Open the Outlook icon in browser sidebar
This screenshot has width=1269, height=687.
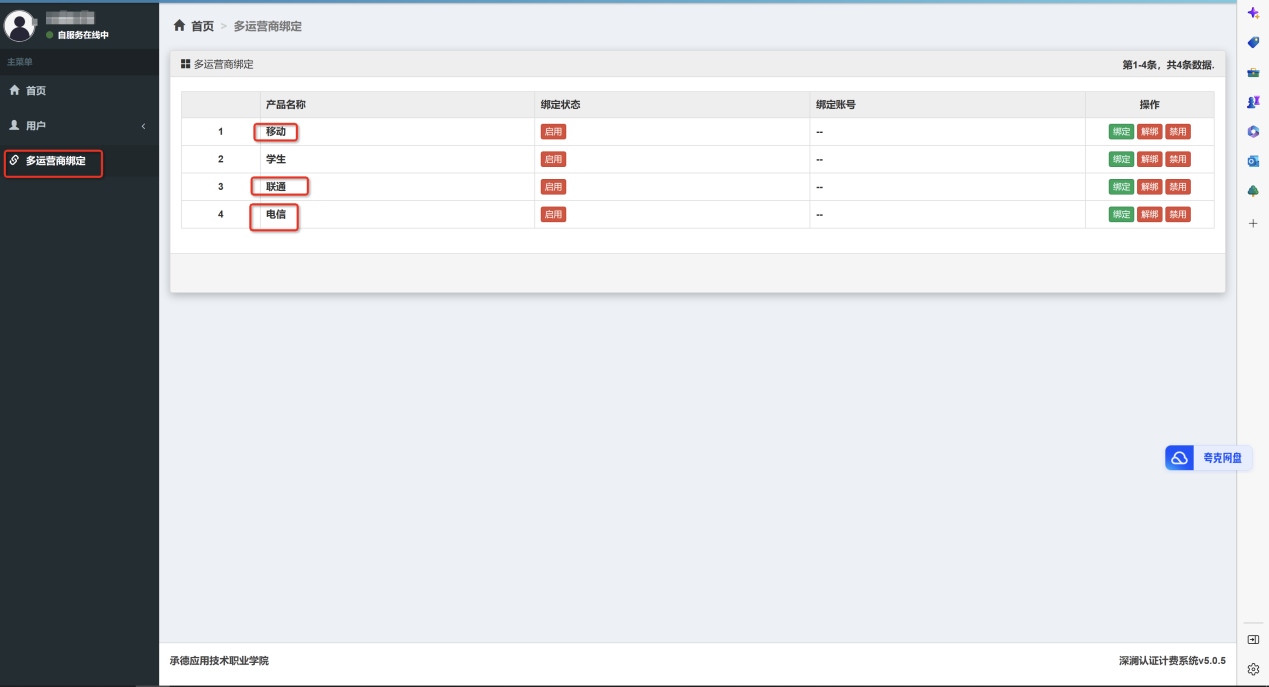point(1253,161)
